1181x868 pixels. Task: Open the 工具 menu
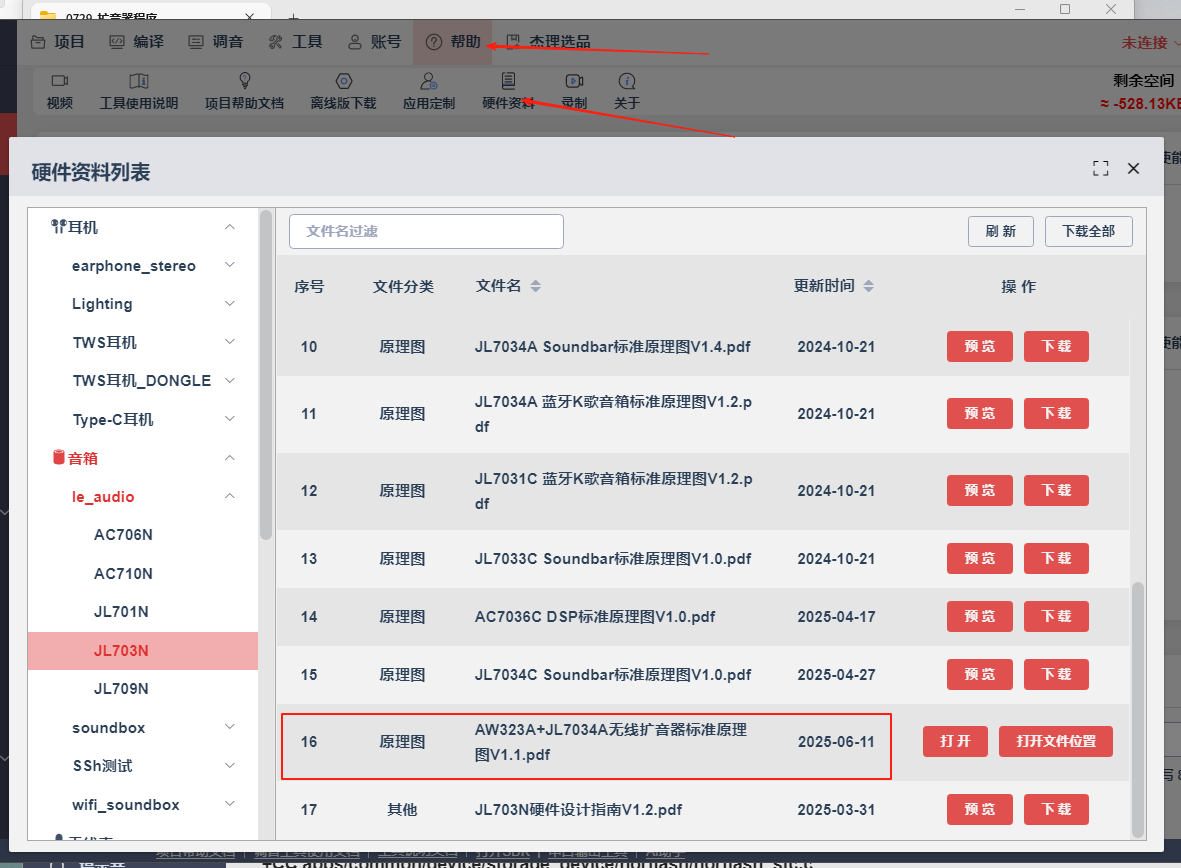(x=295, y=42)
